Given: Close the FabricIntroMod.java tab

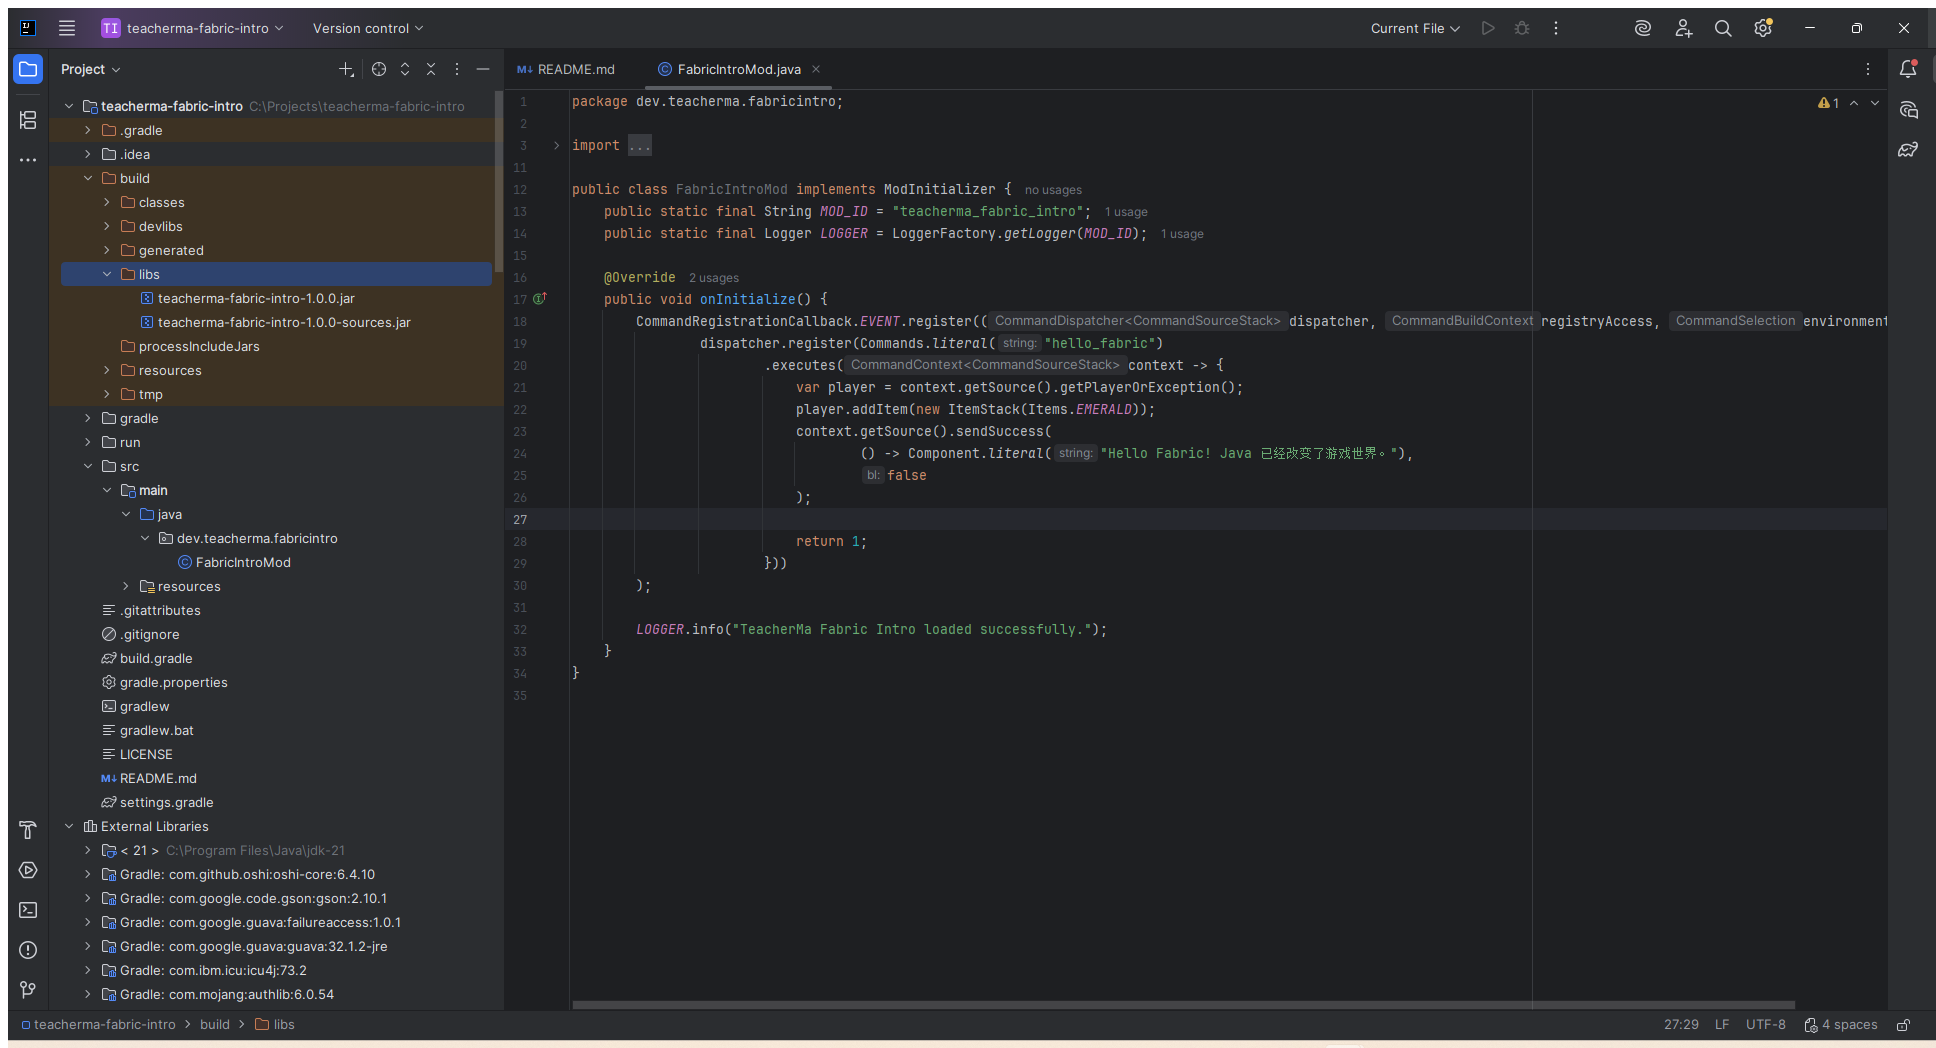Looking at the screenshot, I should 816,69.
